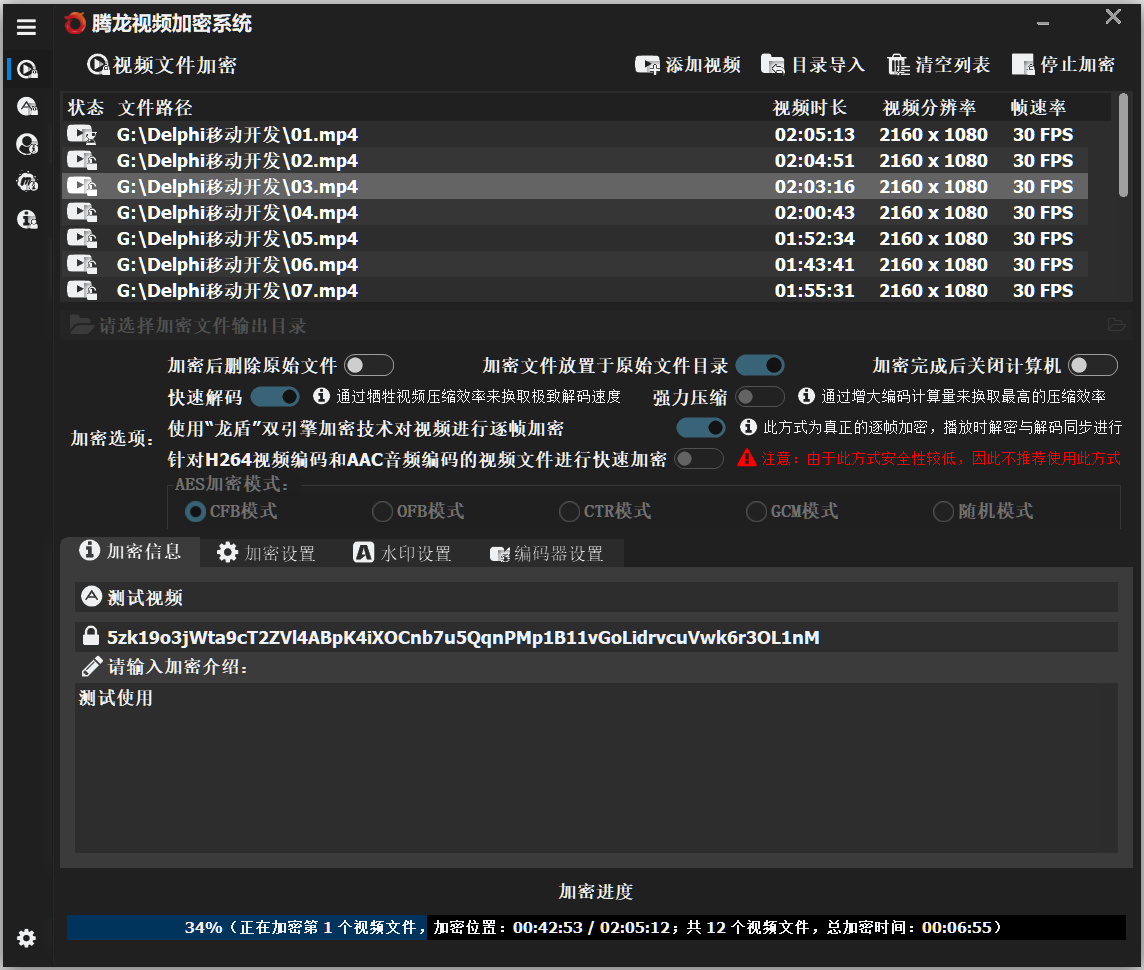Screen dimensions: 1144x970
Task: Select row G:\Delphi移动开发\01.mp4
Action: 575,134
